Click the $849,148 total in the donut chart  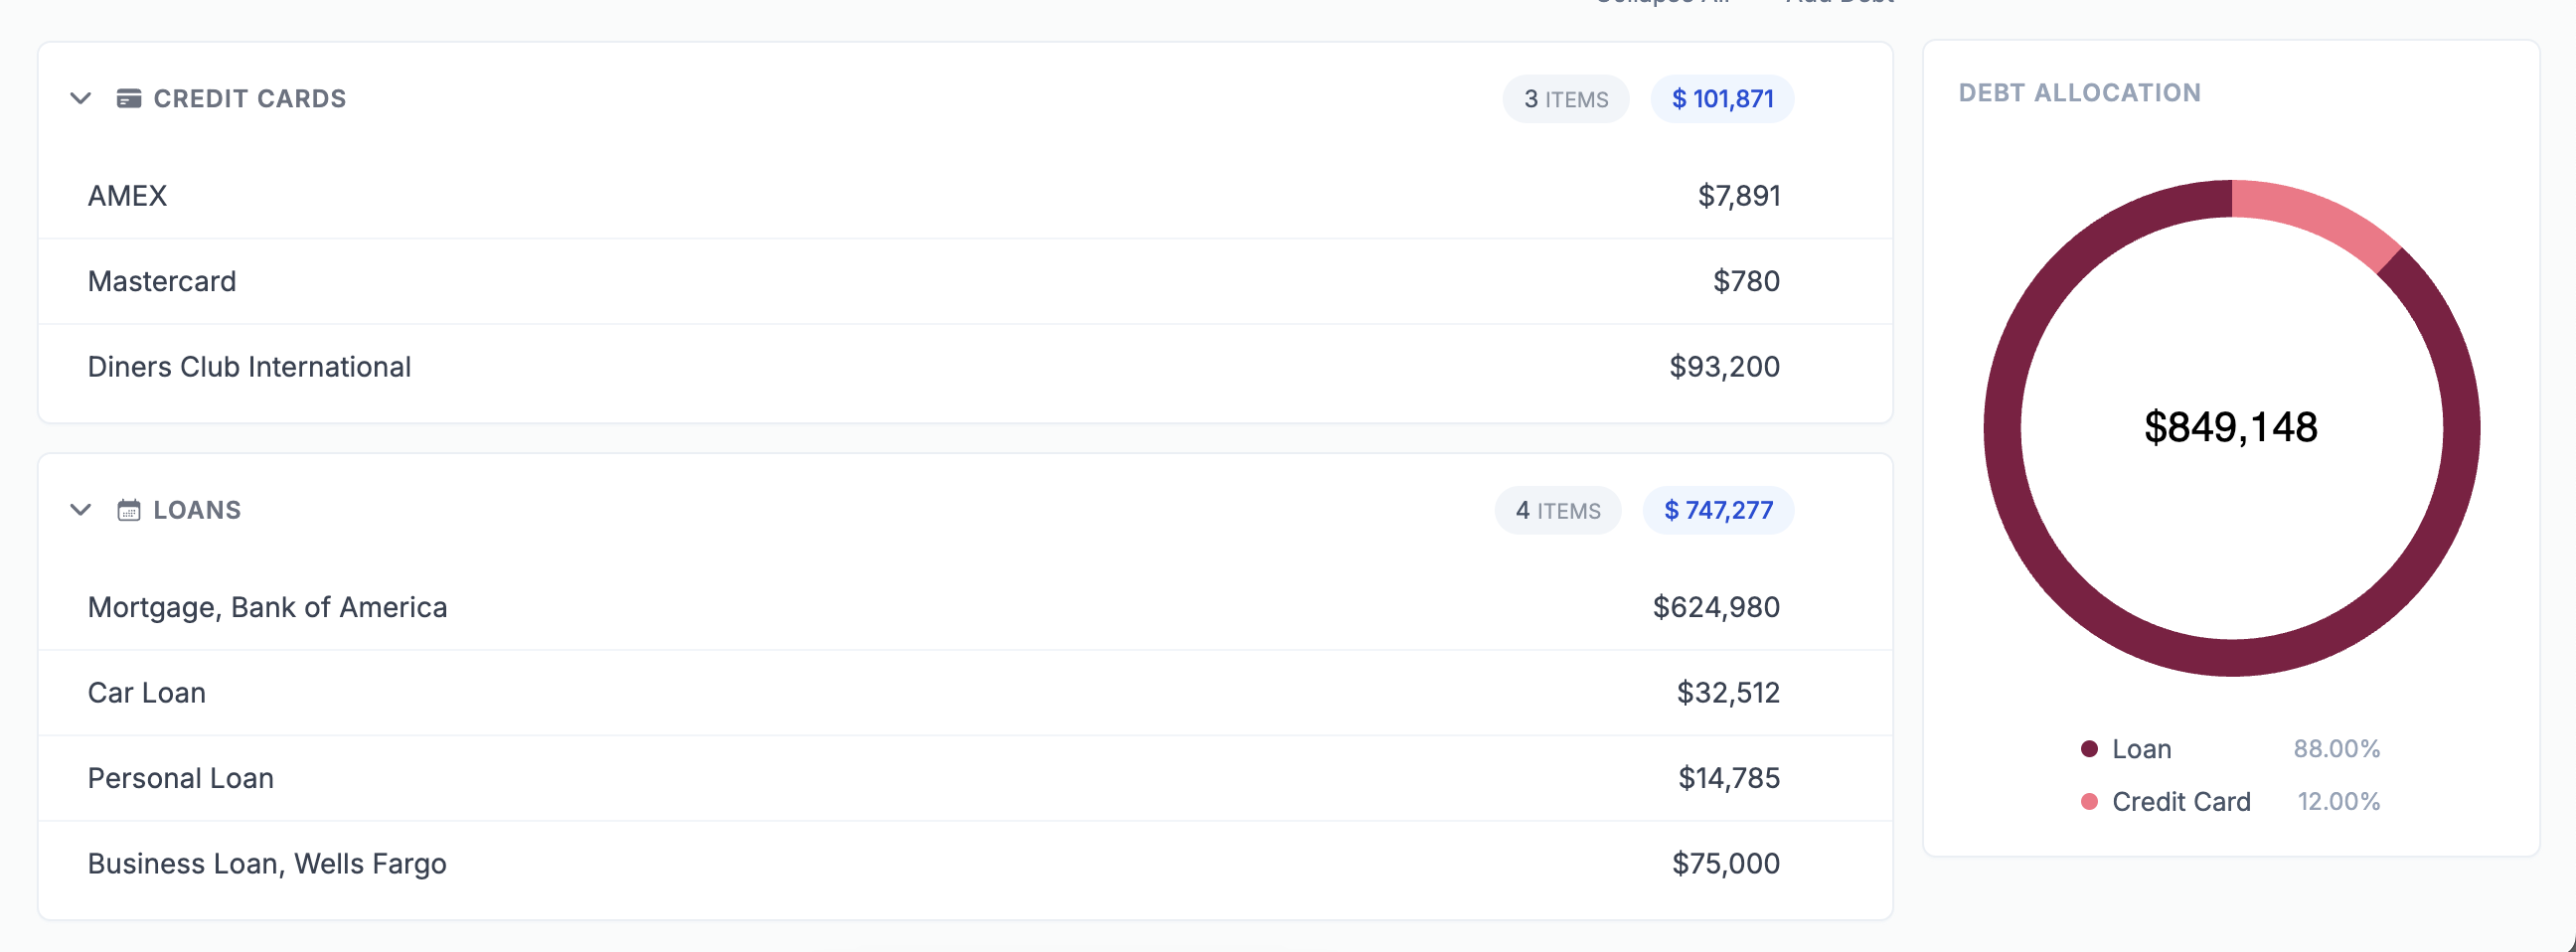[2231, 427]
